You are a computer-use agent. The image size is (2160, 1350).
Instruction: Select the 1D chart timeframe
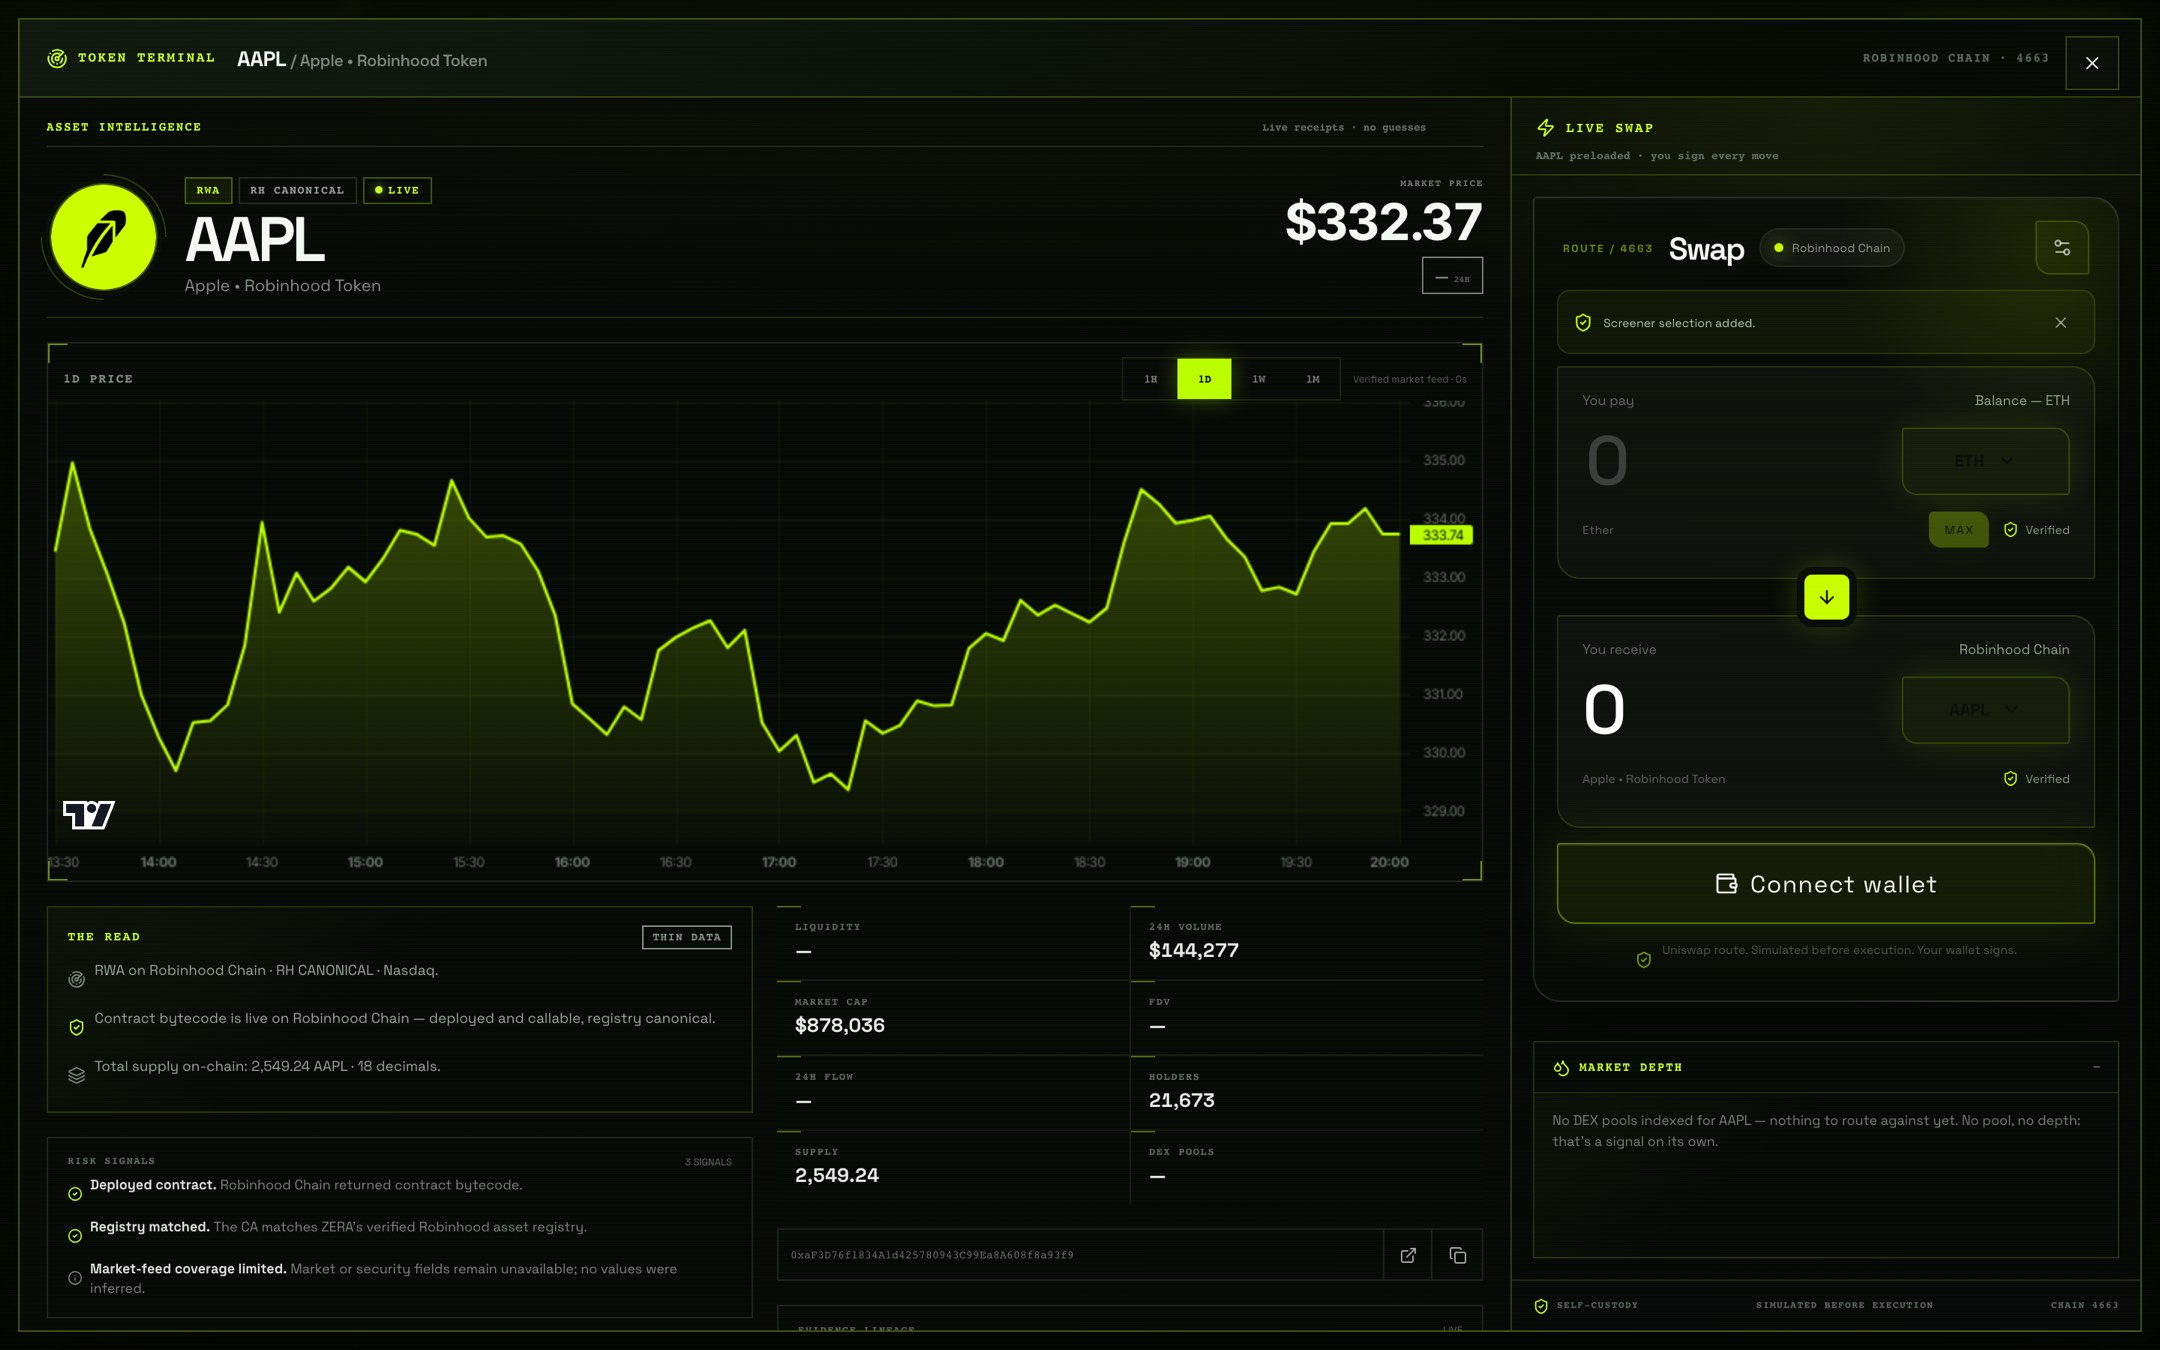tap(1204, 379)
